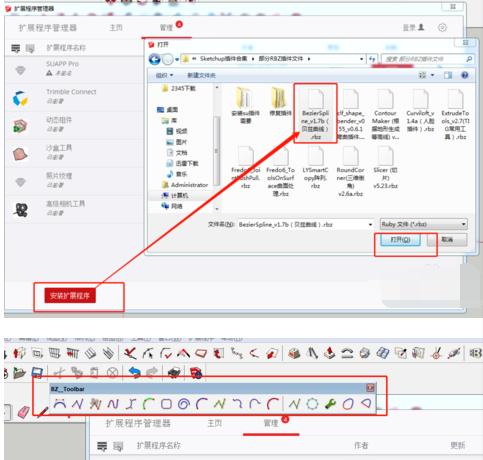
Task: Click the back arrow in the file dialog
Action: coord(154,59)
